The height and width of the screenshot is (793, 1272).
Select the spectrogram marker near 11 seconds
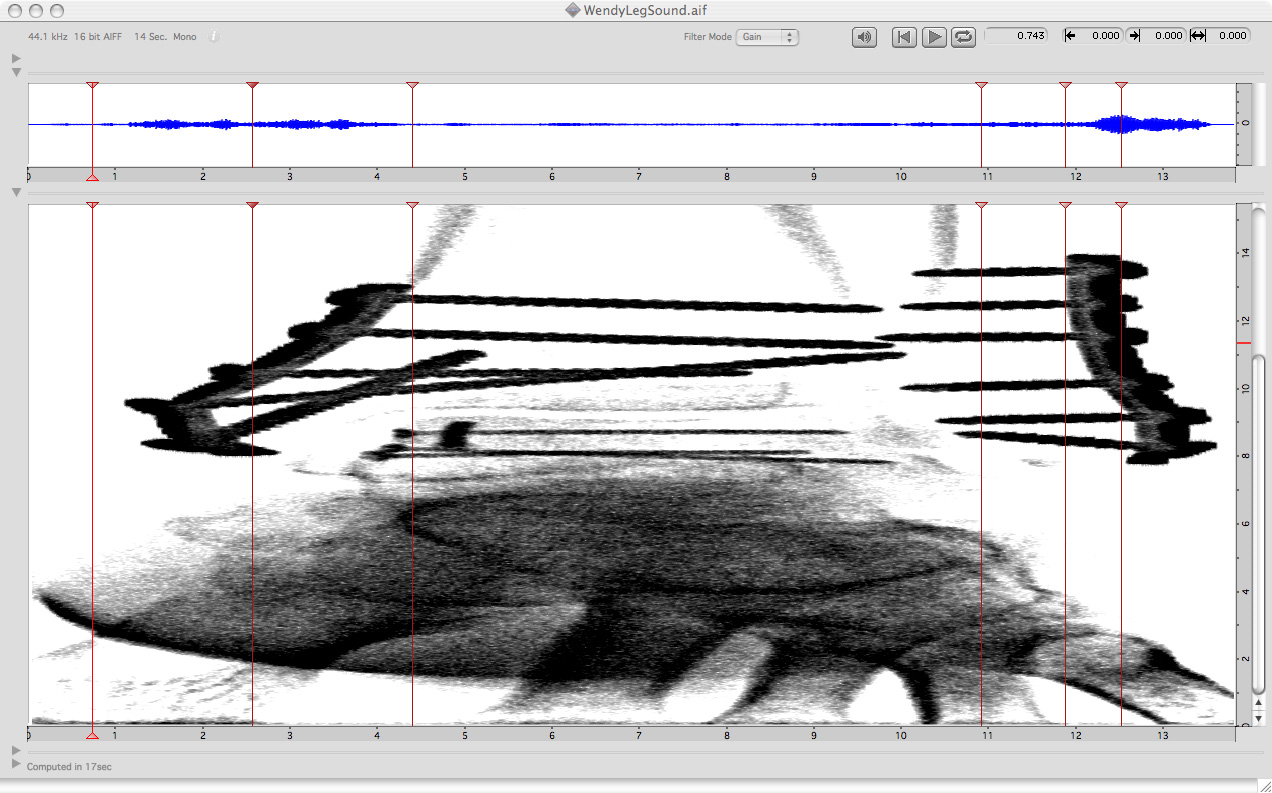981,205
